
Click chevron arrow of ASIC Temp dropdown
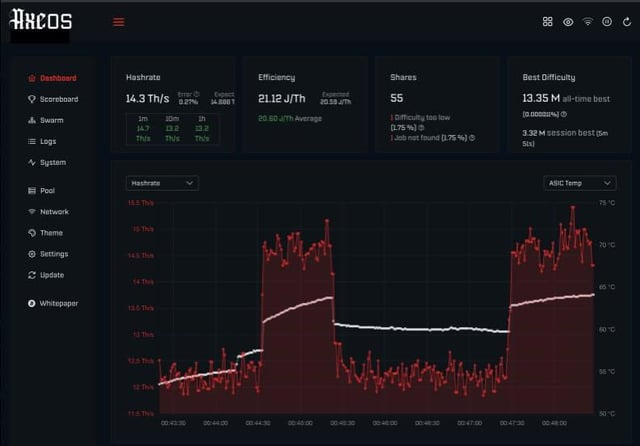tap(607, 183)
